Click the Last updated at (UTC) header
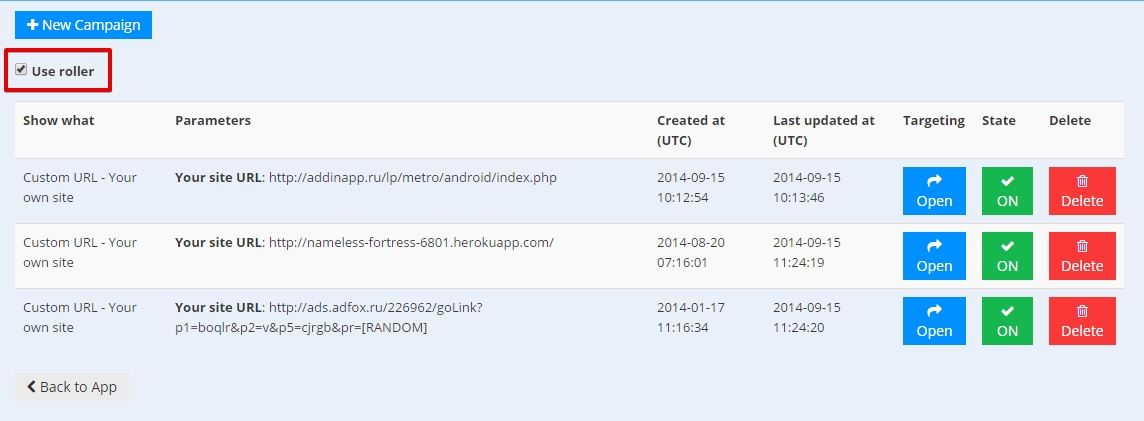Screen dimensions: 1144x421 pos(823,130)
